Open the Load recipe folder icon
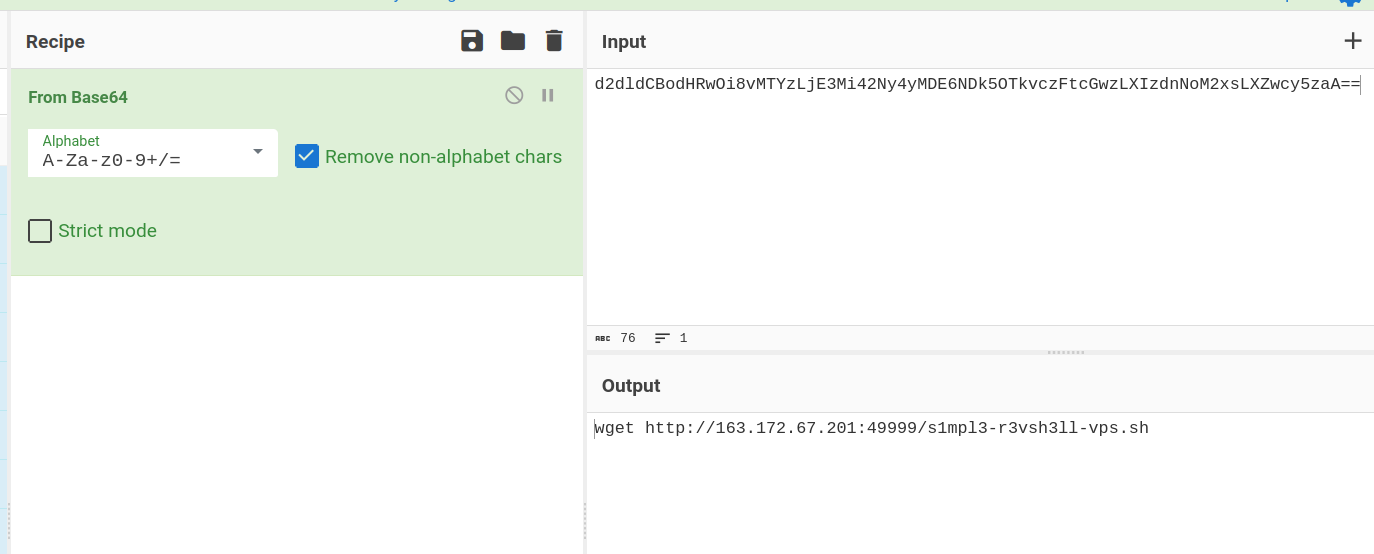The image size is (1374, 554). 513,41
